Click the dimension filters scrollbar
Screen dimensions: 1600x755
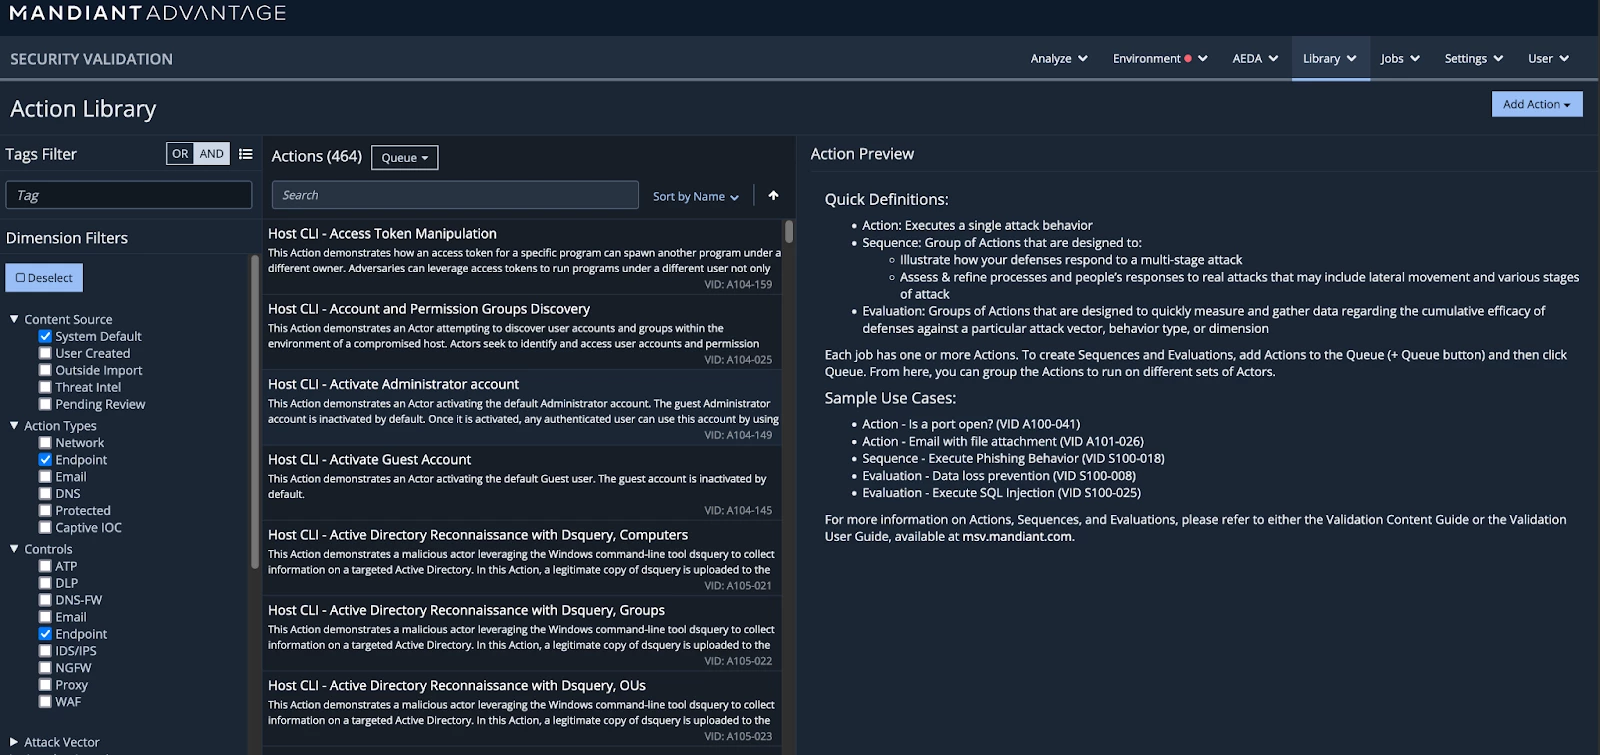pyautogui.click(x=254, y=410)
